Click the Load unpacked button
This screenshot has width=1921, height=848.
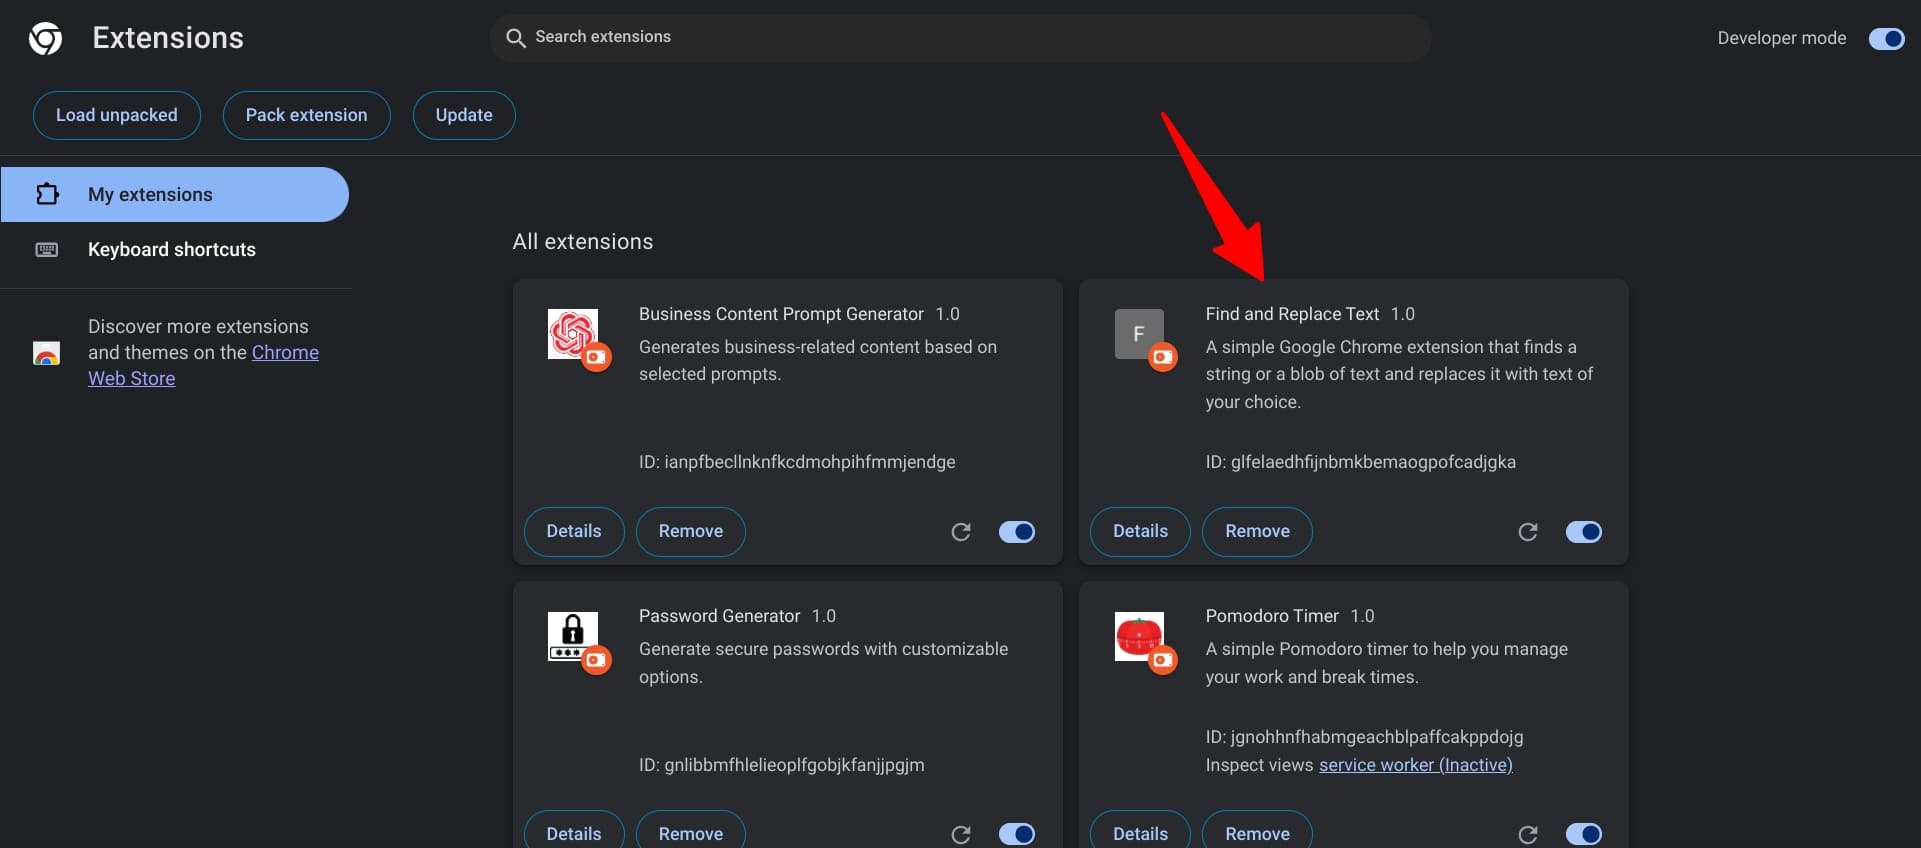(117, 115)
